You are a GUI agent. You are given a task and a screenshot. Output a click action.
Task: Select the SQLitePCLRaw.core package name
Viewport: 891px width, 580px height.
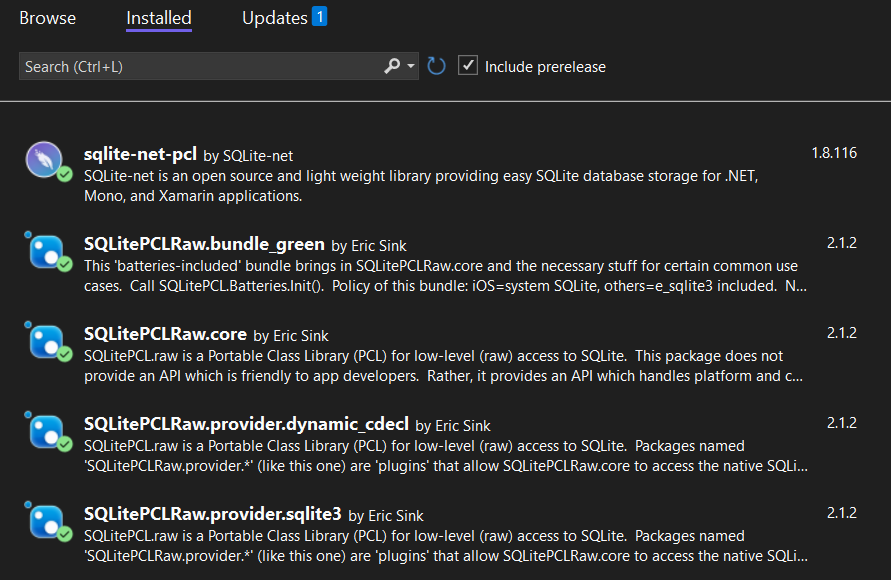(165, 334)
